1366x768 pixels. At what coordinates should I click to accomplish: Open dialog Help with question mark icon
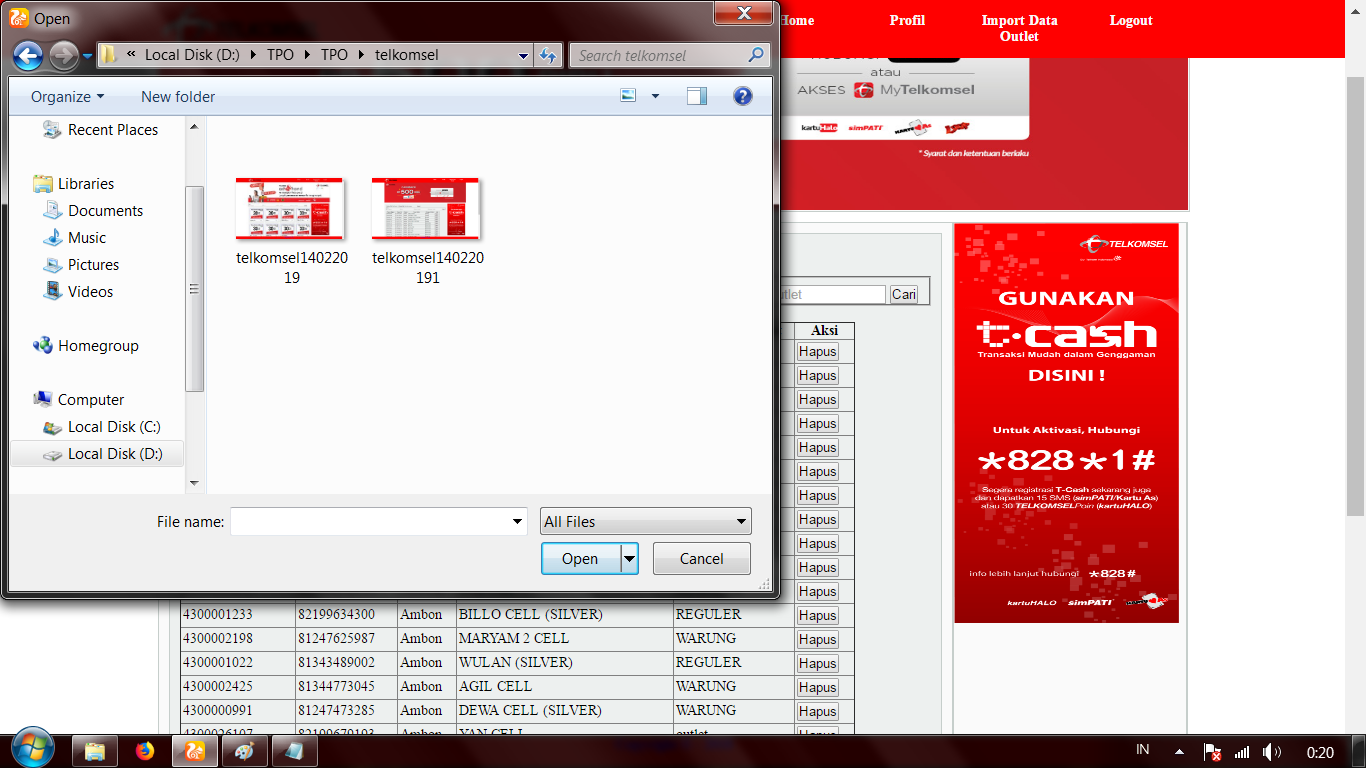point(742,96)
